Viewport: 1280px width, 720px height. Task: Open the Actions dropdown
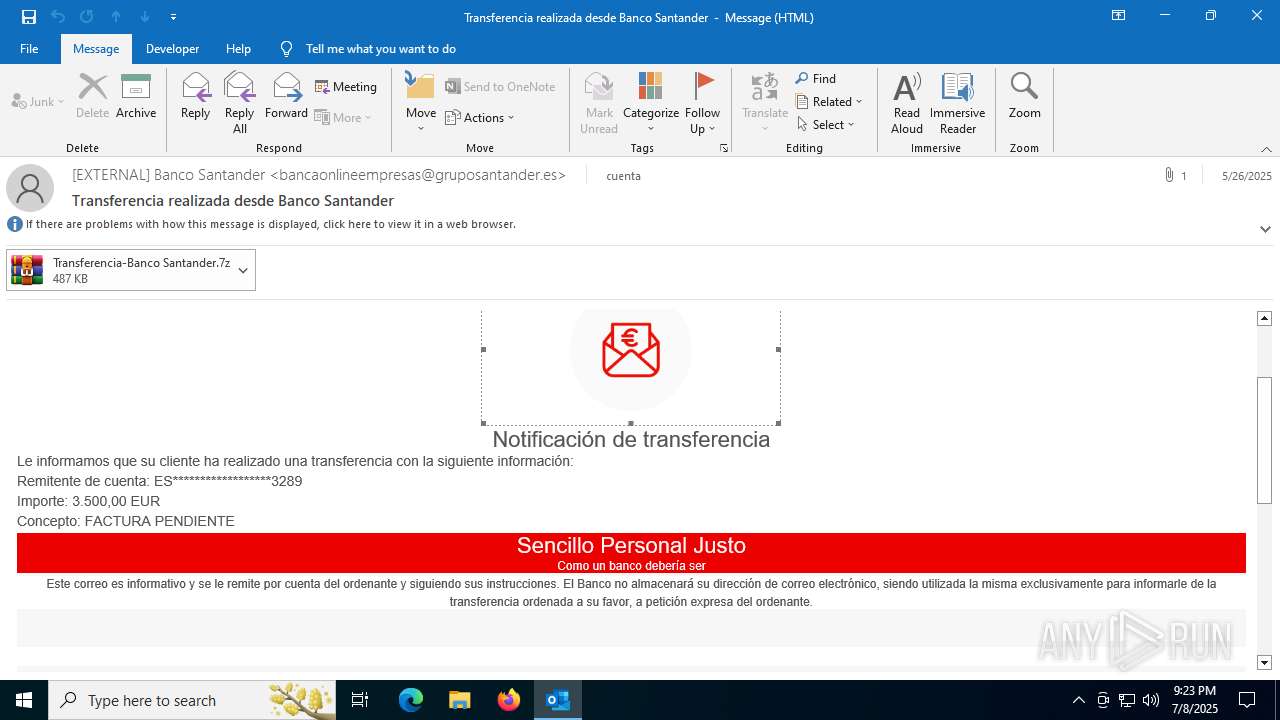pos(480,118)
